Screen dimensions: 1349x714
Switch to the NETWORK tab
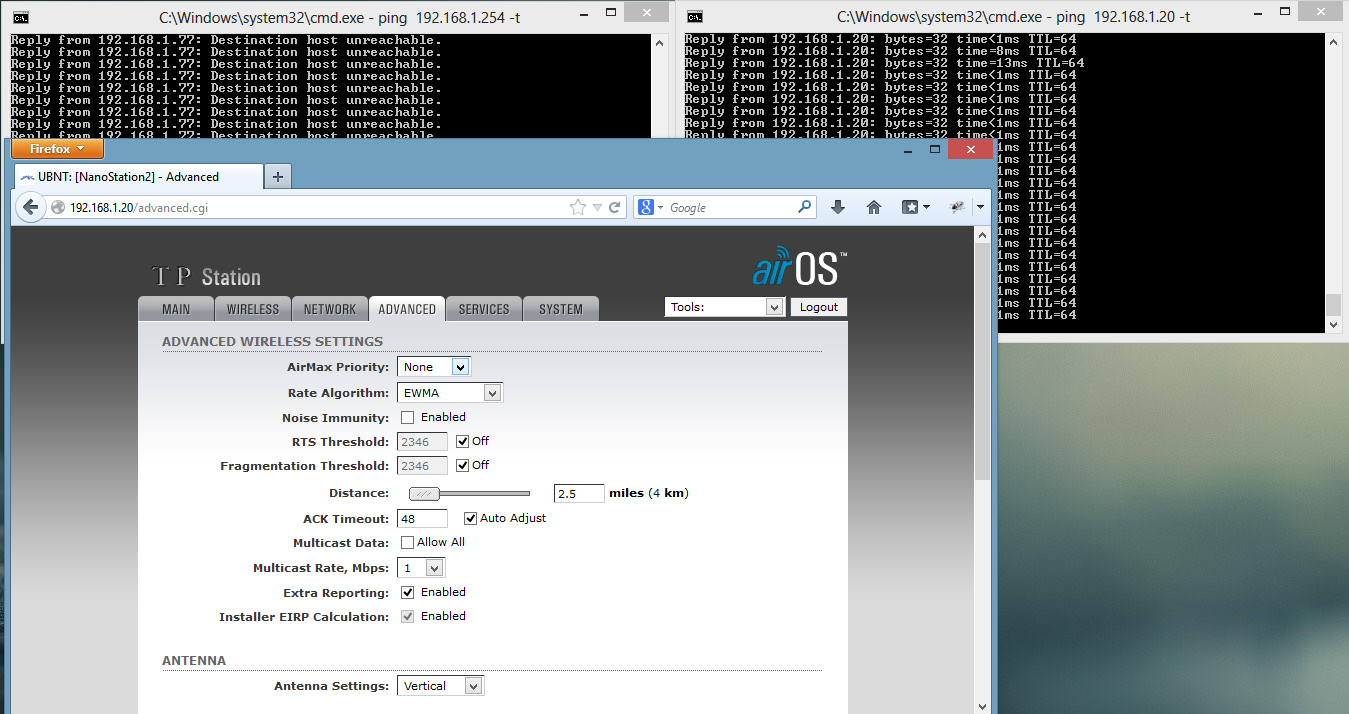(330, 309)
